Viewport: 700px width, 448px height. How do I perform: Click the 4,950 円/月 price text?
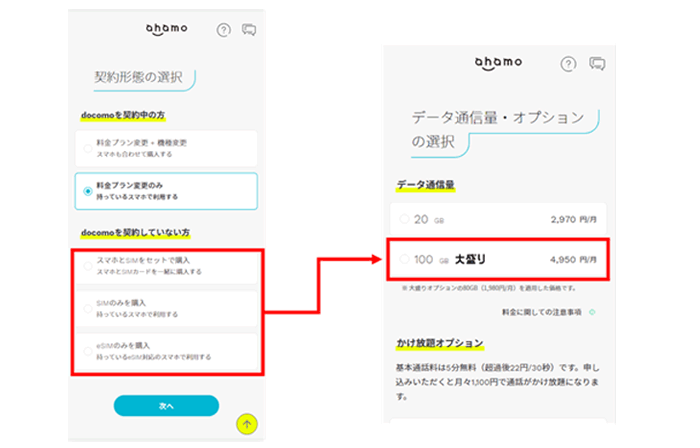click(574, 260)
